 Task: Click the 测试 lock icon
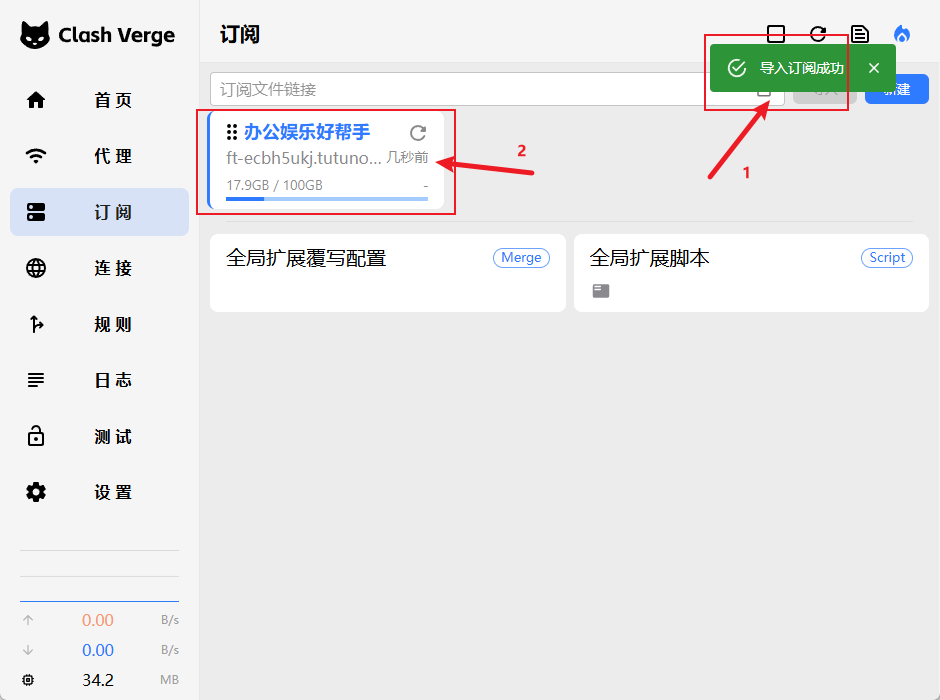[x=36, y=436]
